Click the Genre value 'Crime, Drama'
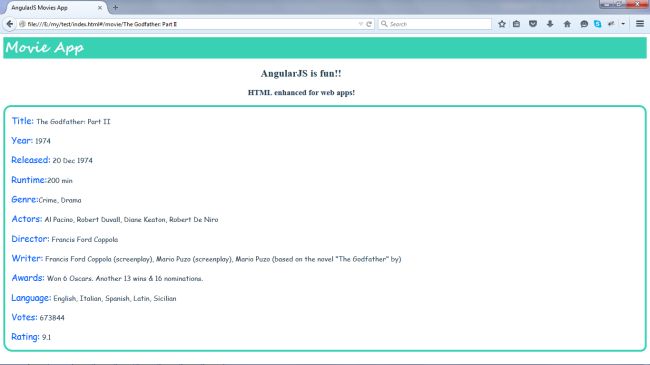This screenshot has height=365, width=650. (60, 200)
